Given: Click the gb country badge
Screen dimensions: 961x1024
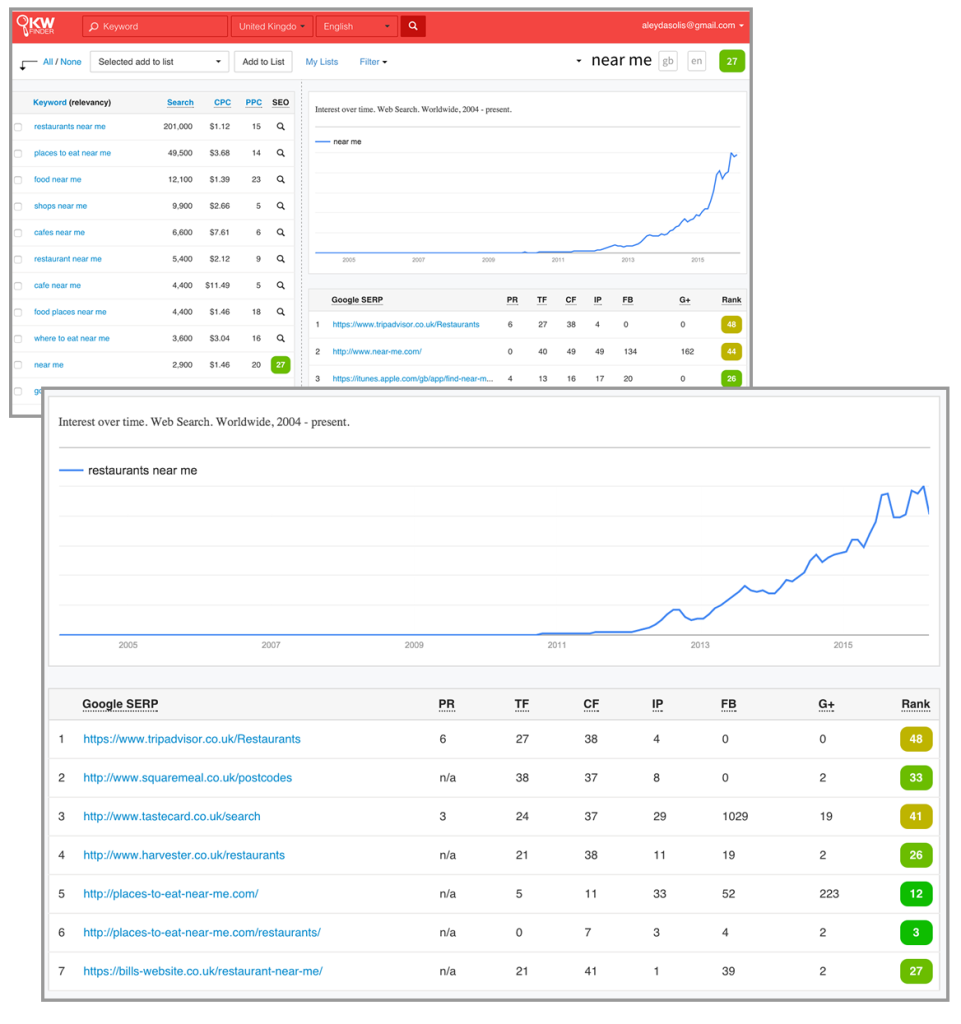Looking at the screenshot, I should pyautogui.click(x=668, y=61).
